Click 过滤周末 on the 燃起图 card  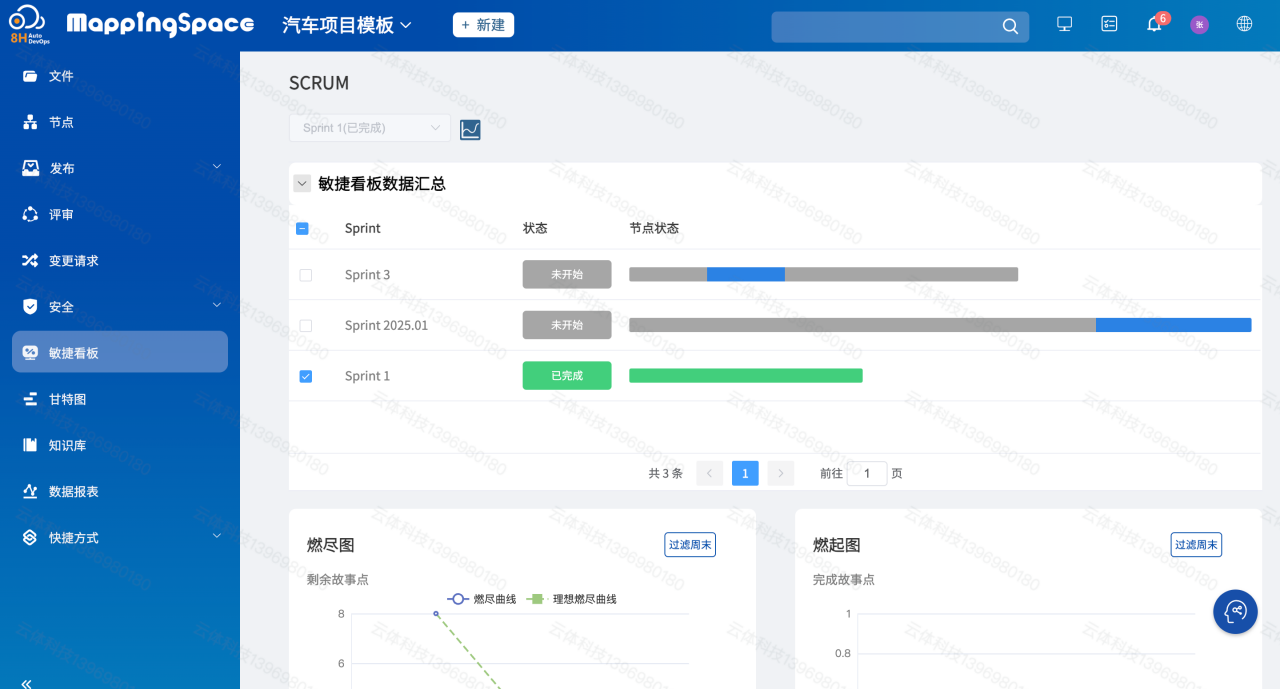tap(1196, 545)
